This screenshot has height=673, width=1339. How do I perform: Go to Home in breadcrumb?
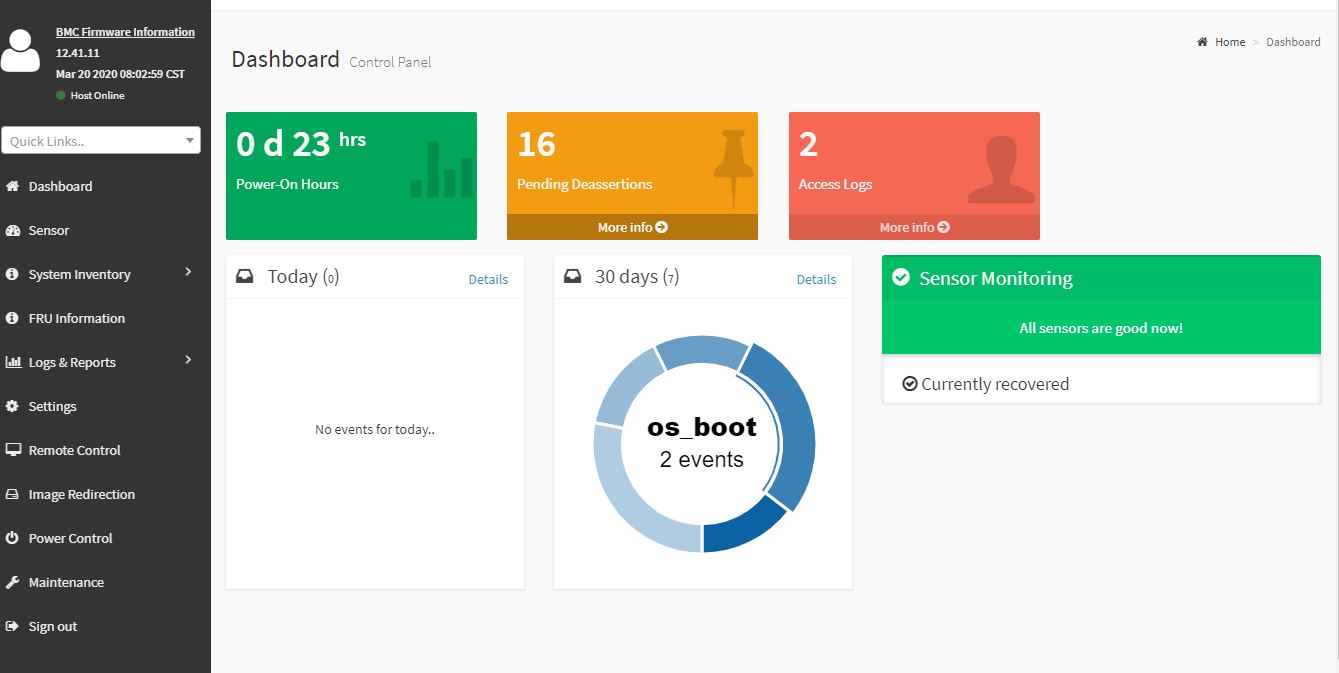(x=1230, y=42)
